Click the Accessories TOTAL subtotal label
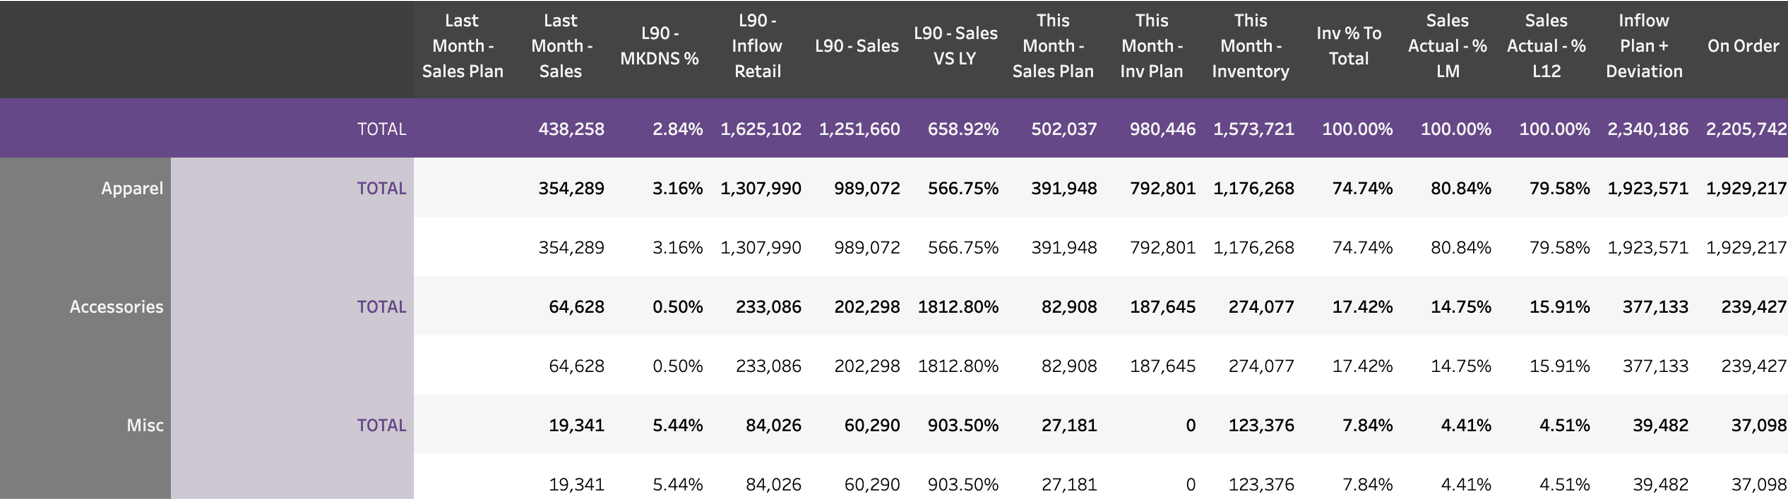The width and height of the screenshot is (1788, 499). point(381,307)
